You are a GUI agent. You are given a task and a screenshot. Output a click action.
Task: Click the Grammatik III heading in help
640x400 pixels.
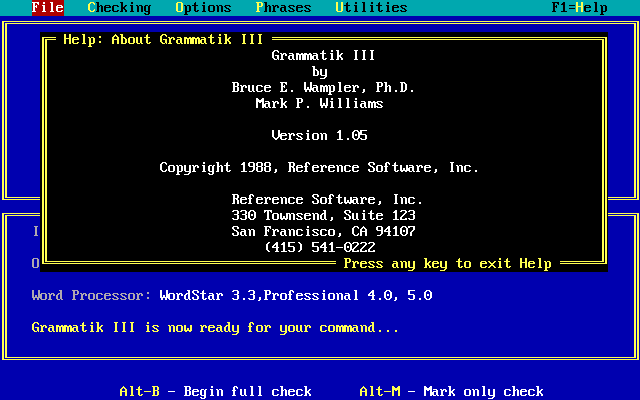(323, 56)
